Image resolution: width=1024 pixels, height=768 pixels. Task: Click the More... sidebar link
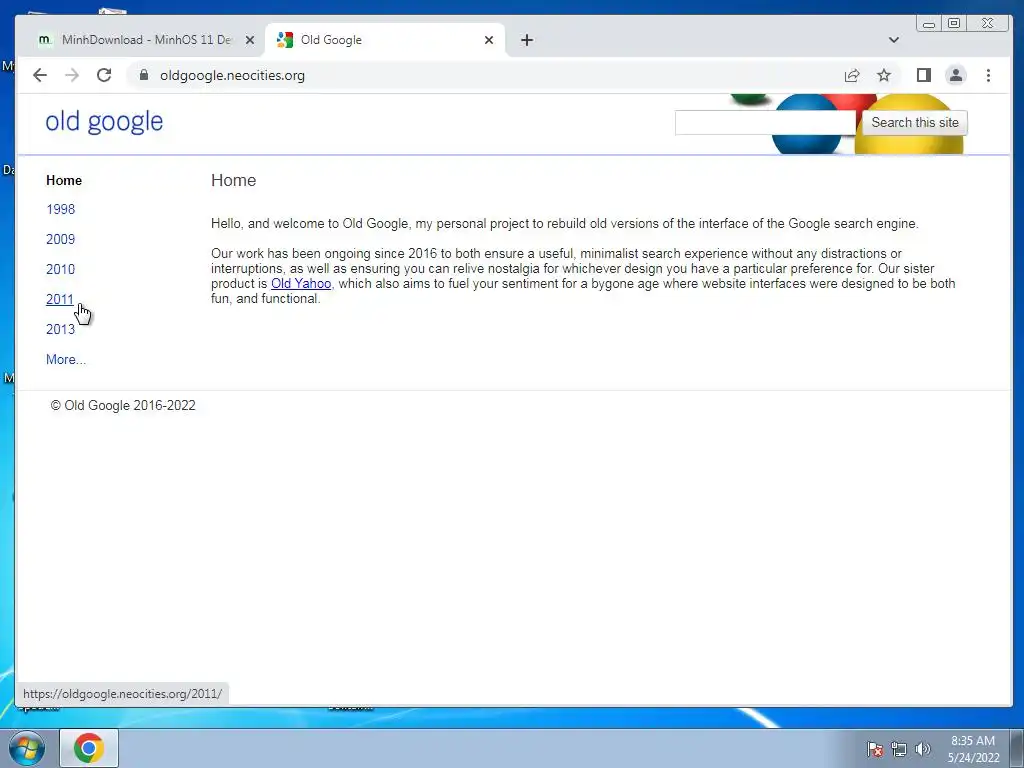[x=66, y=359]
